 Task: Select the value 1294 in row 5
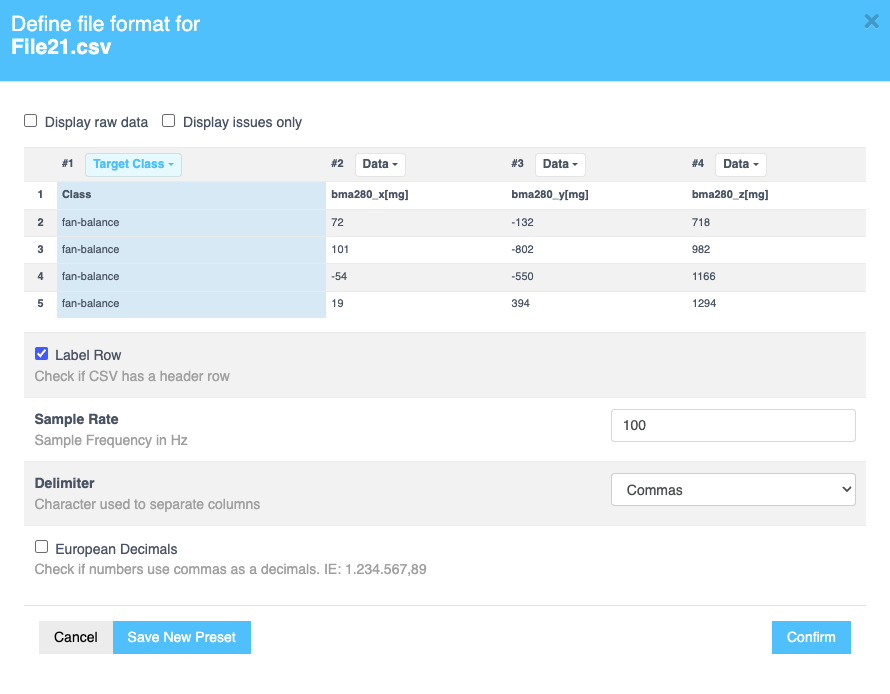tap(703, 303)
